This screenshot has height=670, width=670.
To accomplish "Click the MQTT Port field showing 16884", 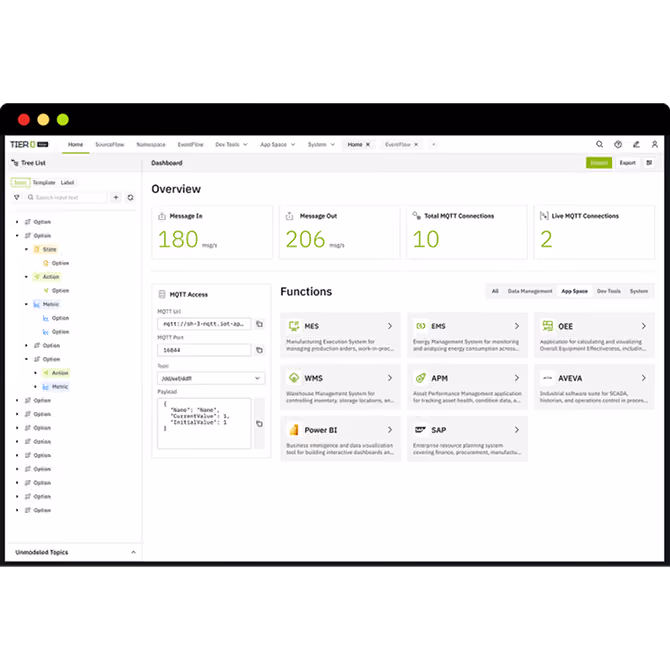I will pyautogui.click(x=204, y=350).
